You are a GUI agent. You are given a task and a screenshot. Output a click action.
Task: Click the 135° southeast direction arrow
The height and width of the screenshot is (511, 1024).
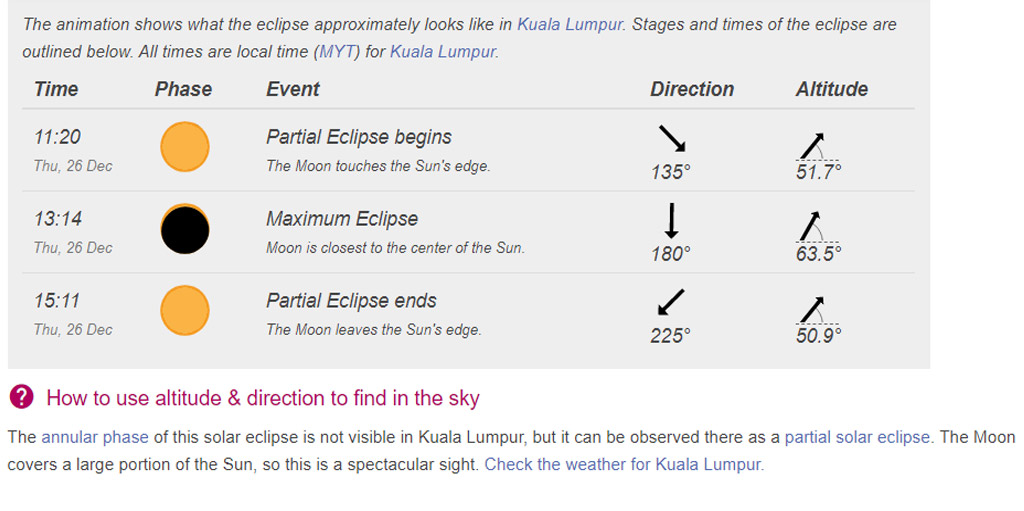(672, 139)
